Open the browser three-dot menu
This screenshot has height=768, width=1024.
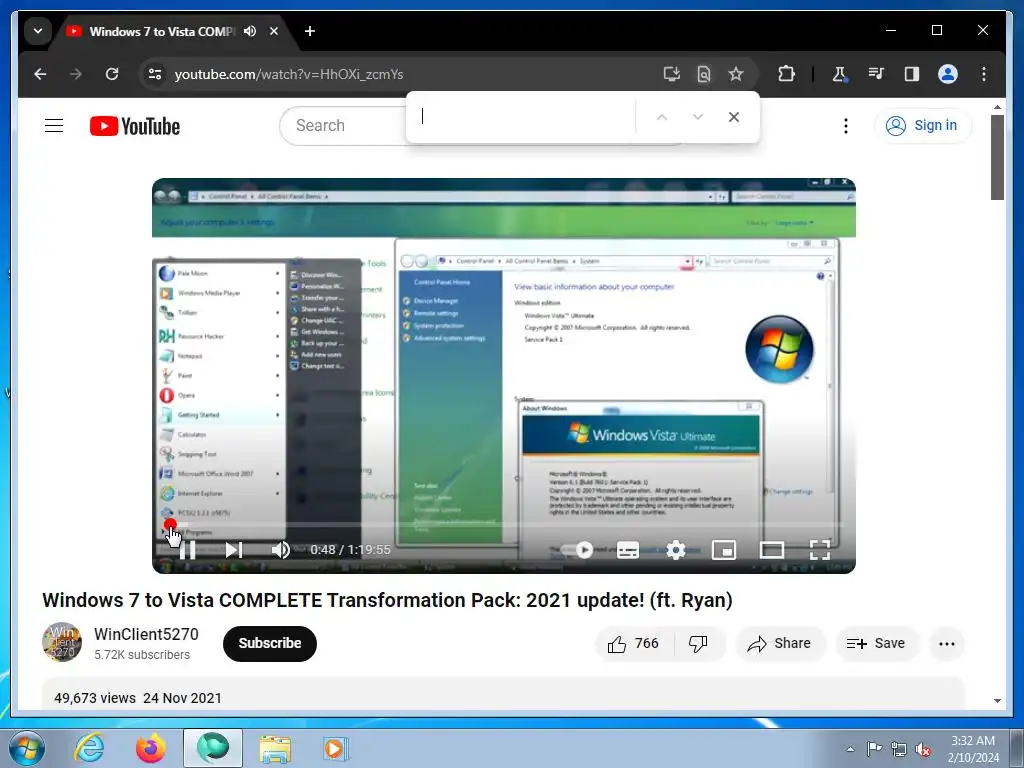[984, 74]
